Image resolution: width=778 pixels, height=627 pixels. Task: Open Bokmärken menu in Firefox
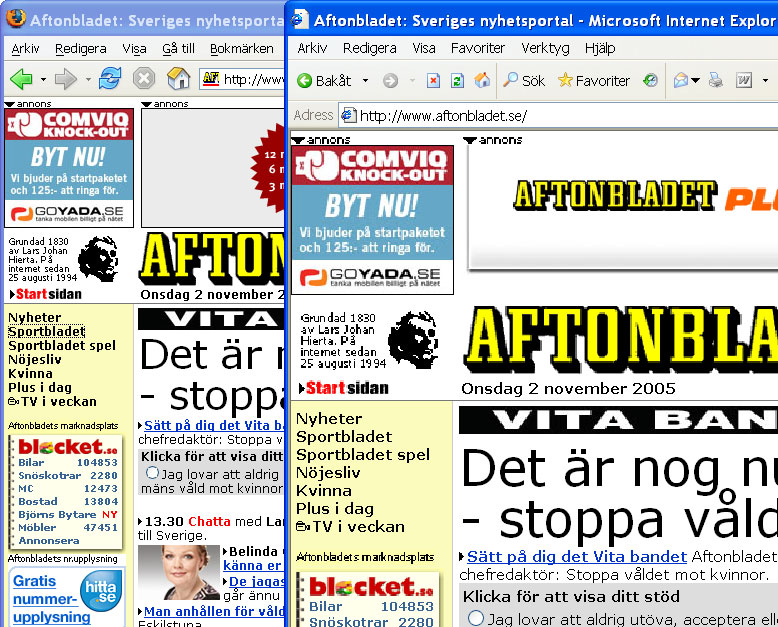coord(242,49)
